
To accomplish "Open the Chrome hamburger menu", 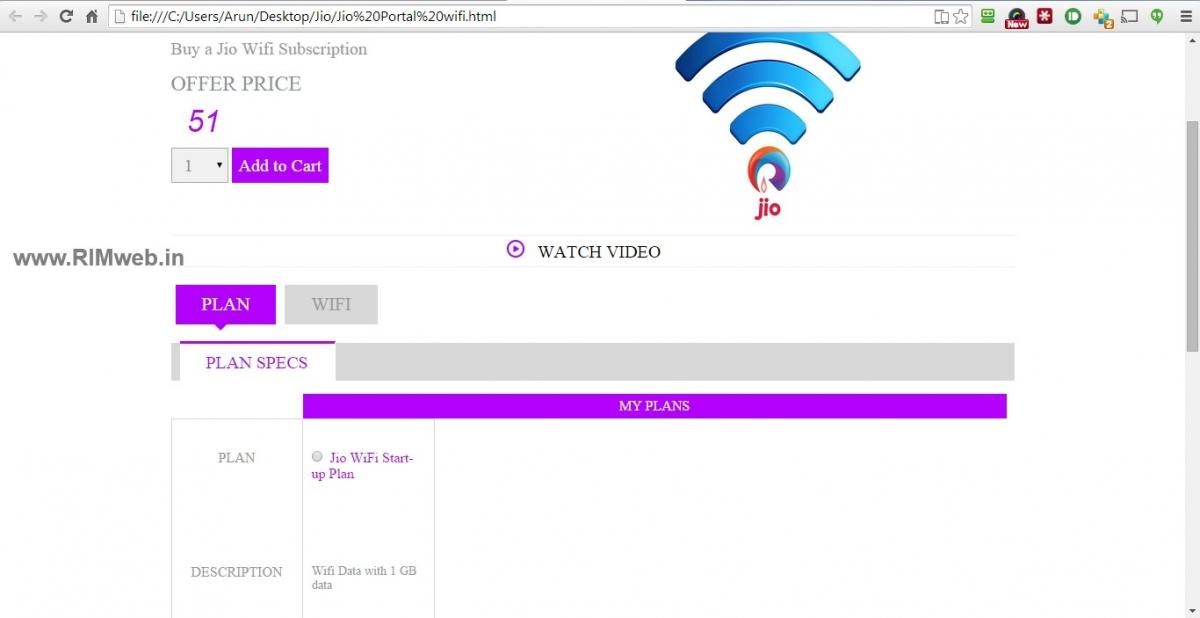I will pyautogui.click(x=1185, y=16).
